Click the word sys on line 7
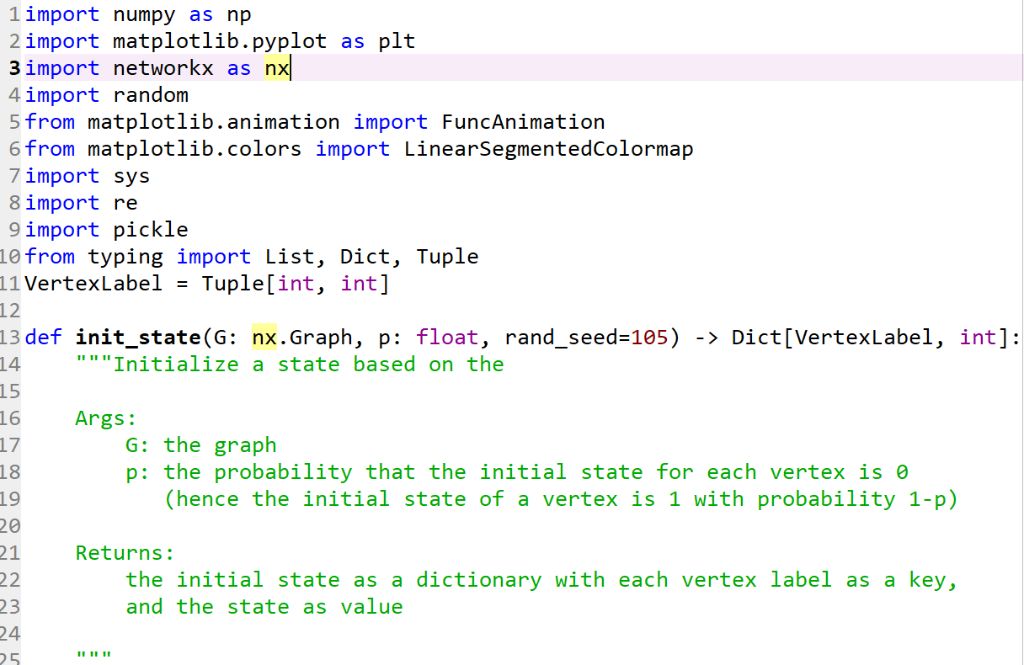The width and height of the screenshot is (1024, 665). tap(131, 176)
